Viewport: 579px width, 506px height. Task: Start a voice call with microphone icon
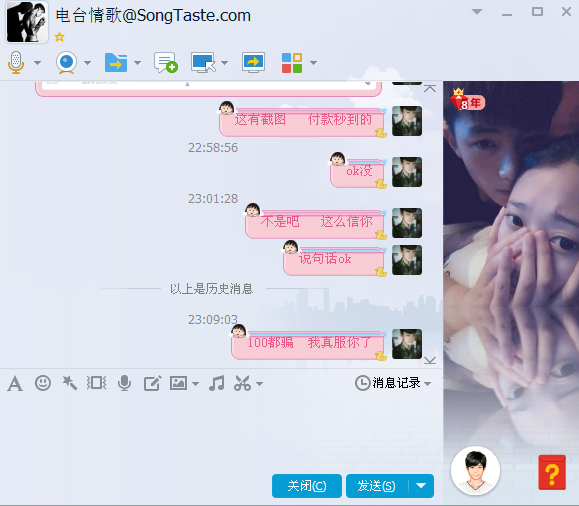point(16,62)
